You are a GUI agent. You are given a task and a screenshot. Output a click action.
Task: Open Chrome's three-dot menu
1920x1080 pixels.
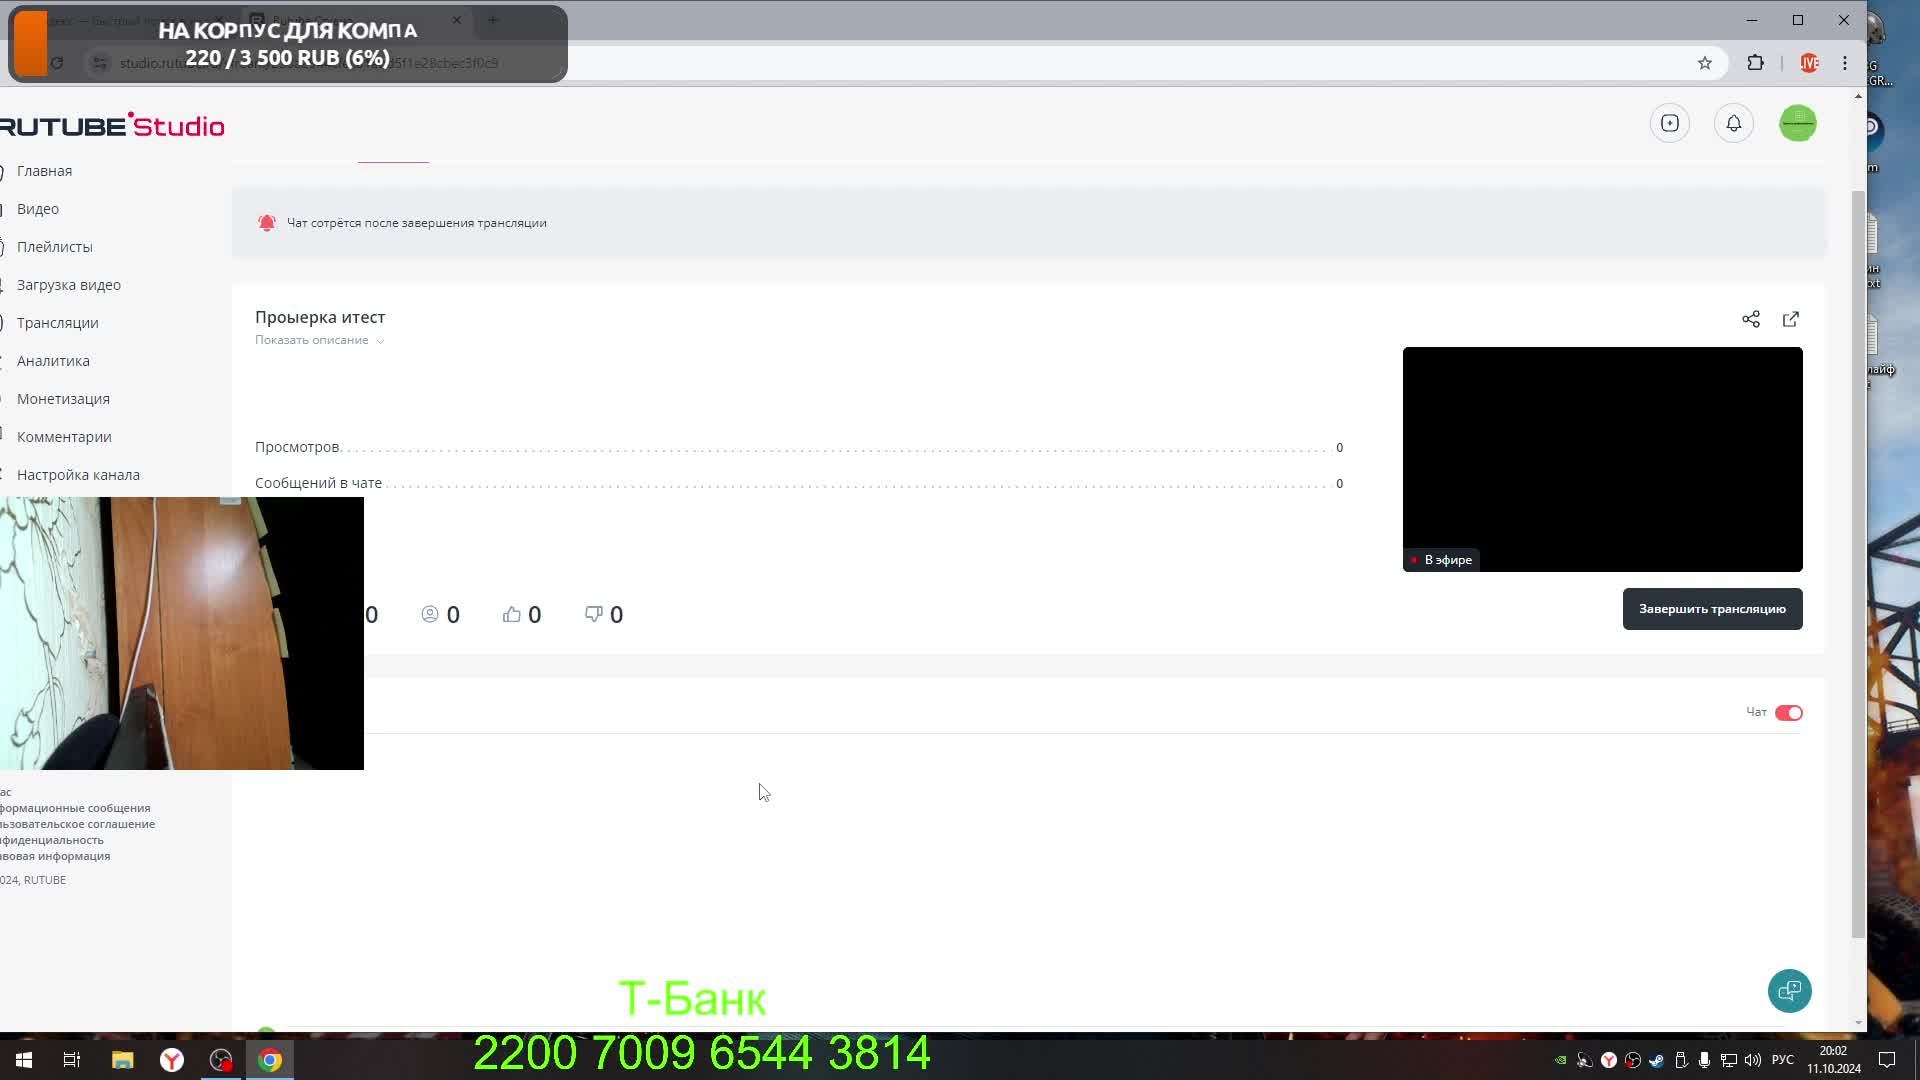pos(1845,63)
